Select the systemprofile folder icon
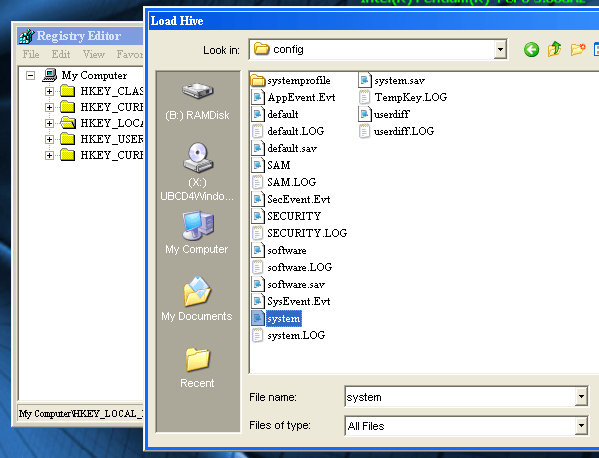599x458 pixels. pyautogui.click(x=258, y=81)
